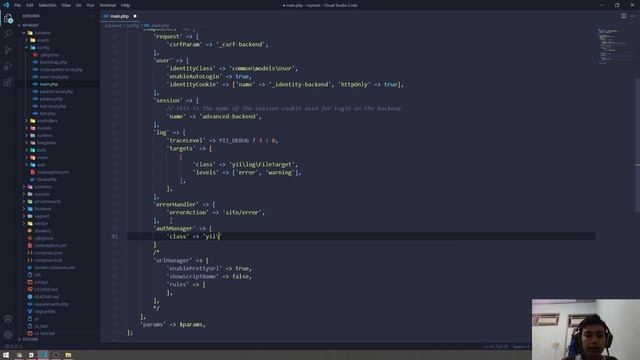Open the View menu
The image size is (640, 360).
(66, 5)
